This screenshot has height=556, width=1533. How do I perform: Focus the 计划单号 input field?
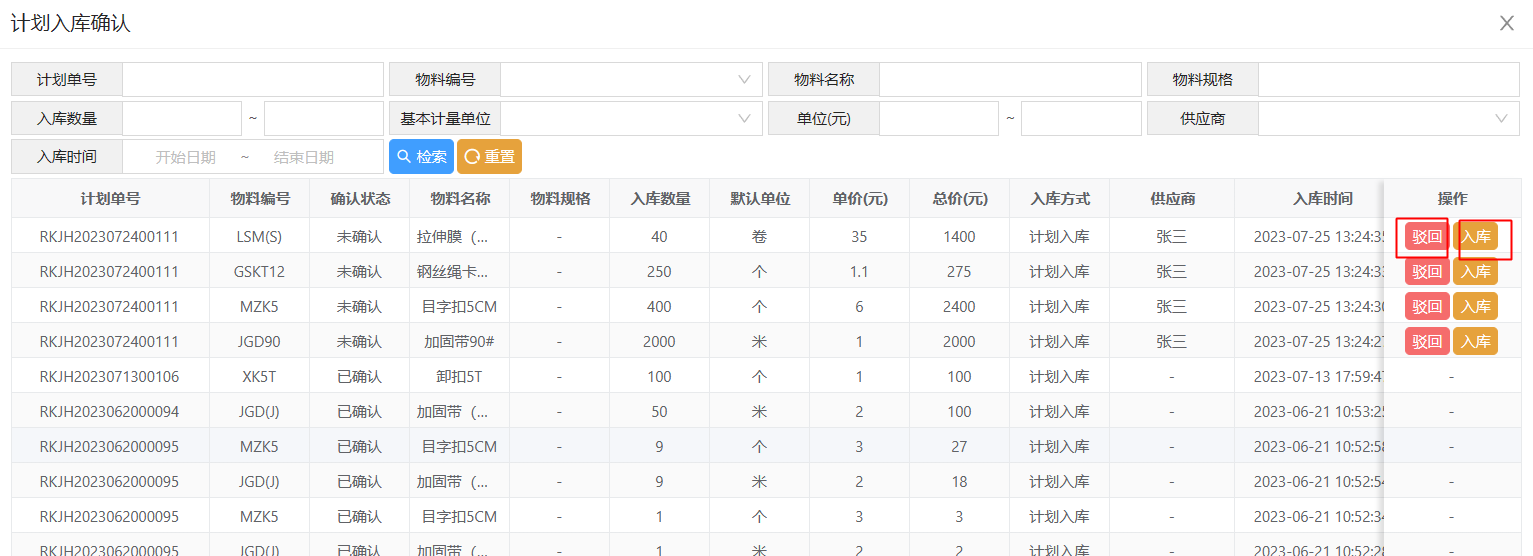[x=252, y=80]
